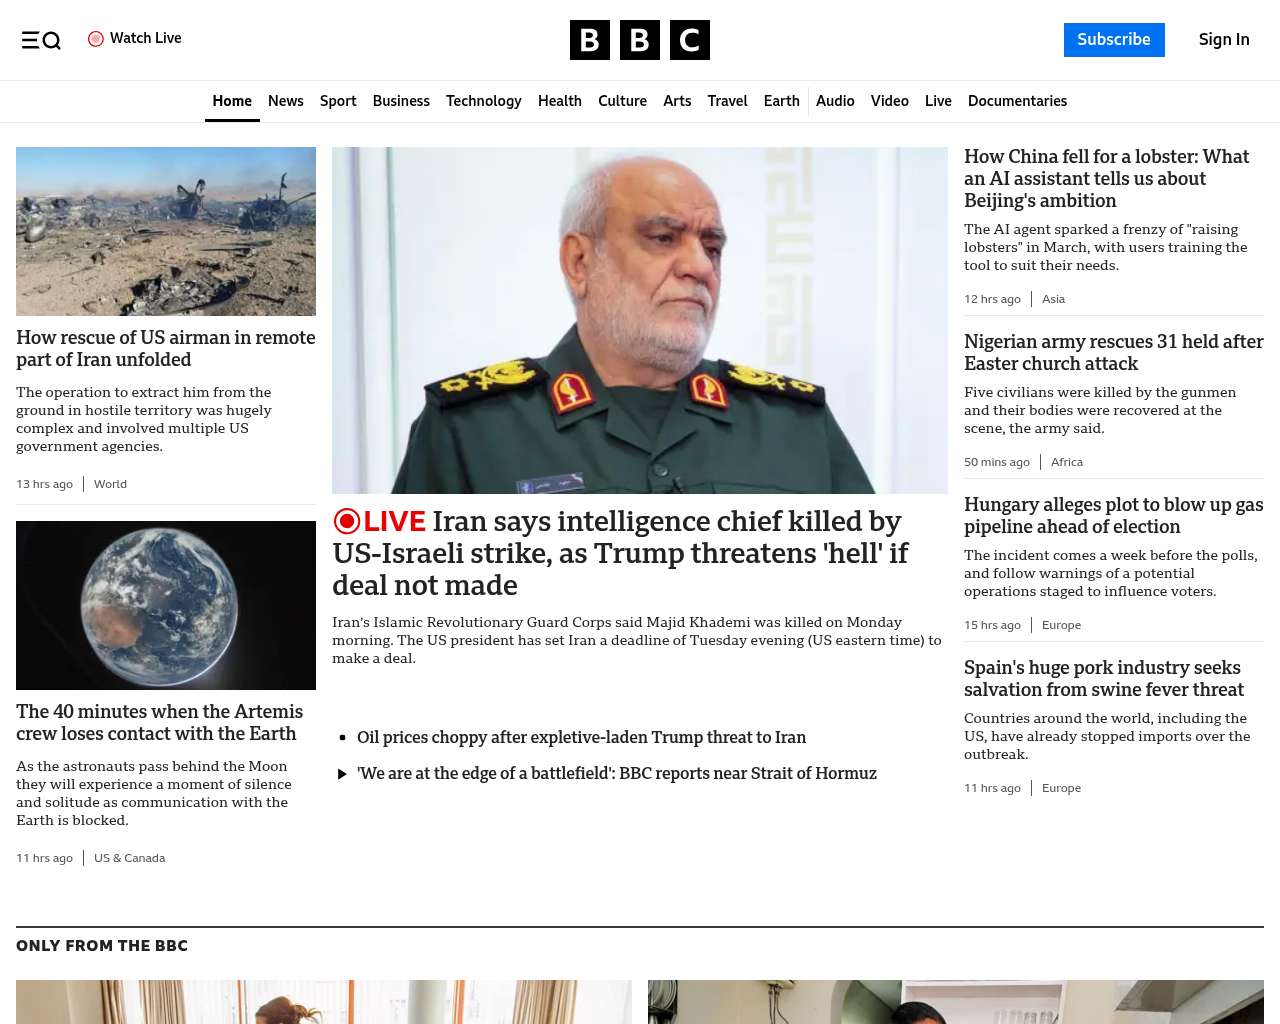
Task: Click the Africa category tag
Action: tap(1067, 462)
